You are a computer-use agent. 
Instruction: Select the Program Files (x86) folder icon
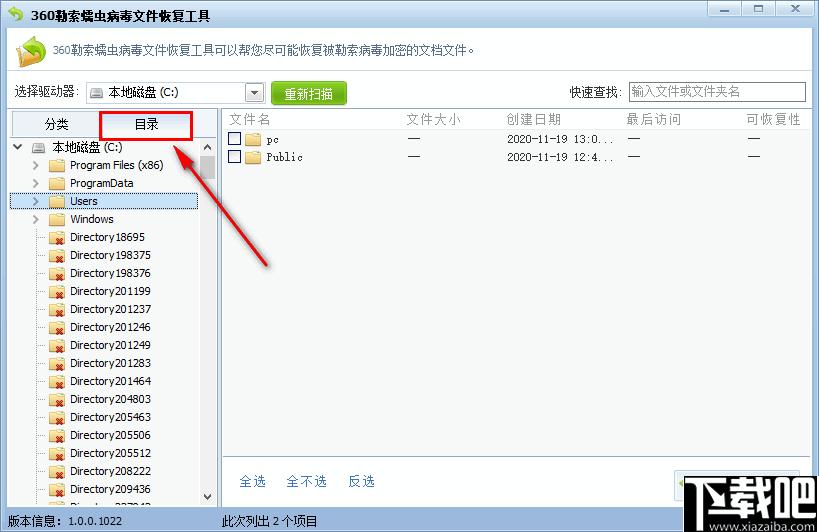[x=56, y=165]
